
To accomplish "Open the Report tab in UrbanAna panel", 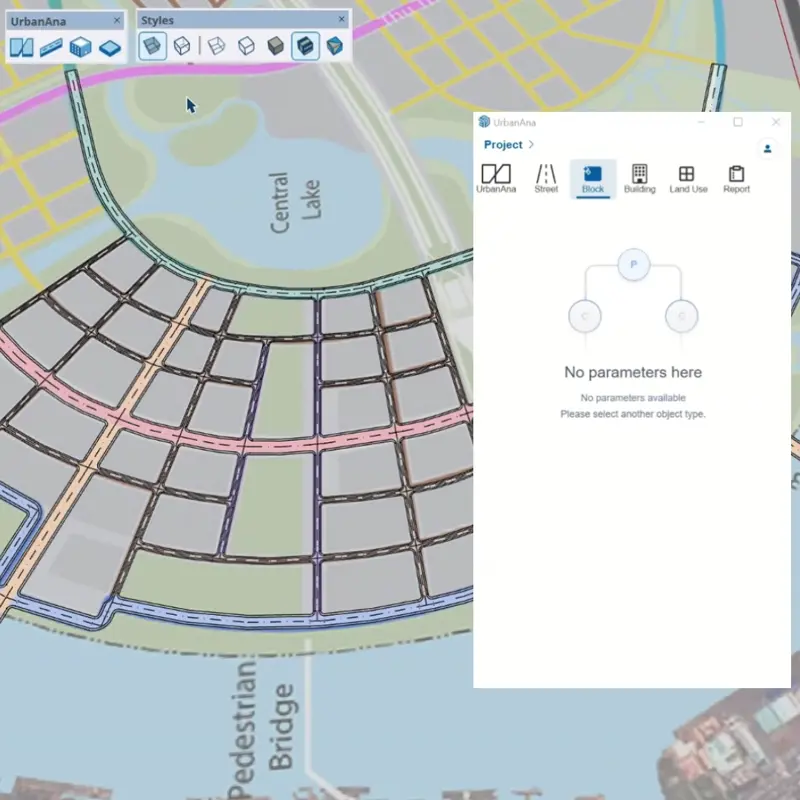I will pos(737,178).
